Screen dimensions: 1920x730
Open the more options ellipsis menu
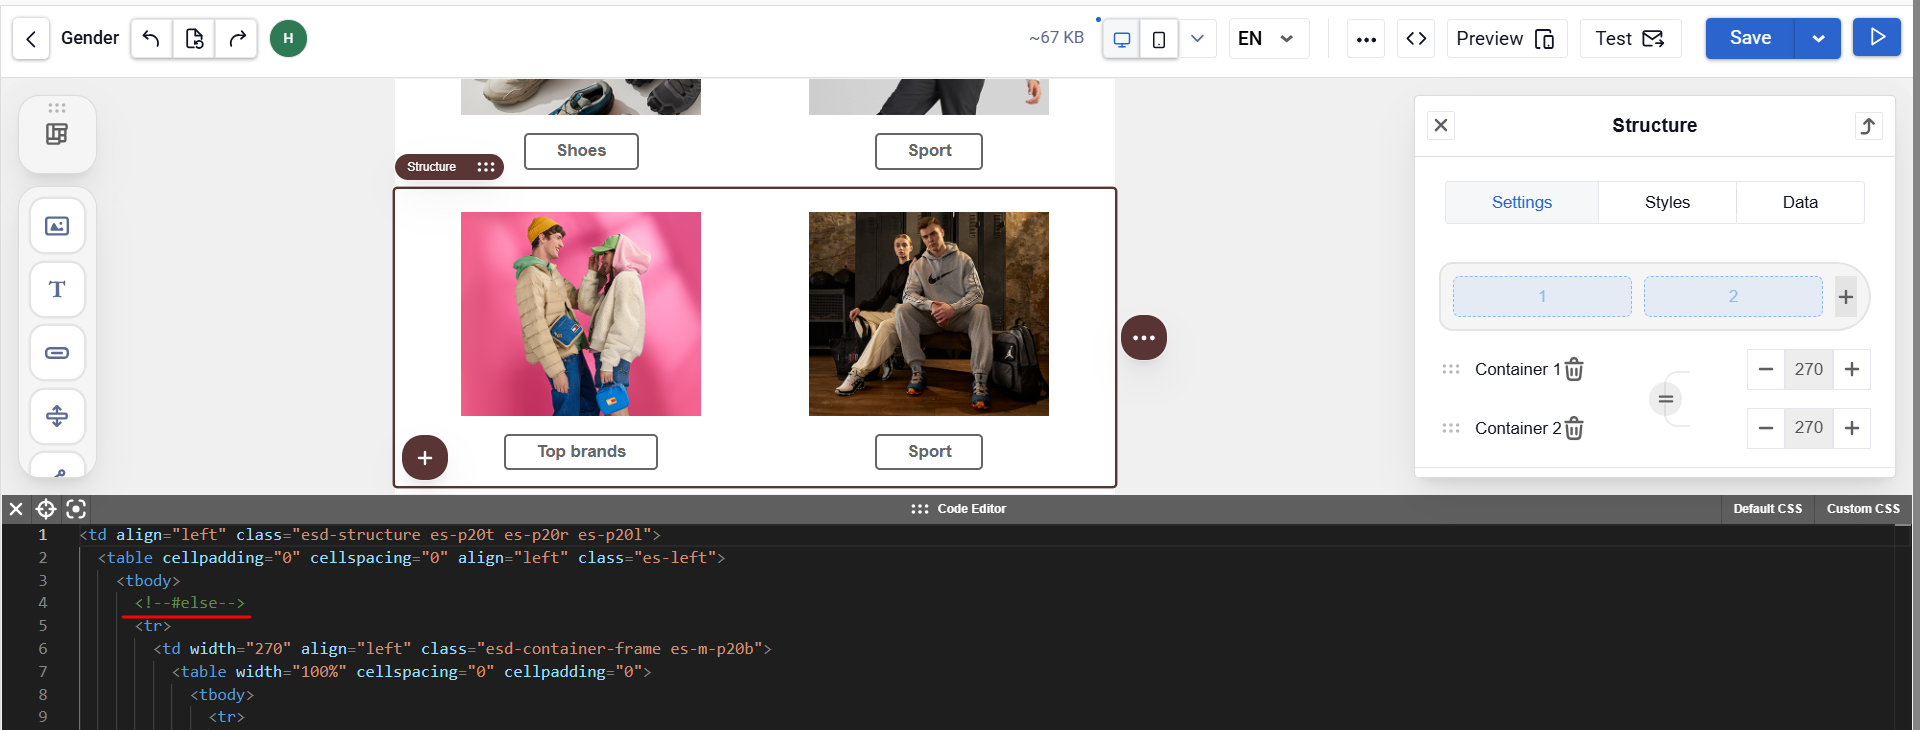coord(1366,39)
